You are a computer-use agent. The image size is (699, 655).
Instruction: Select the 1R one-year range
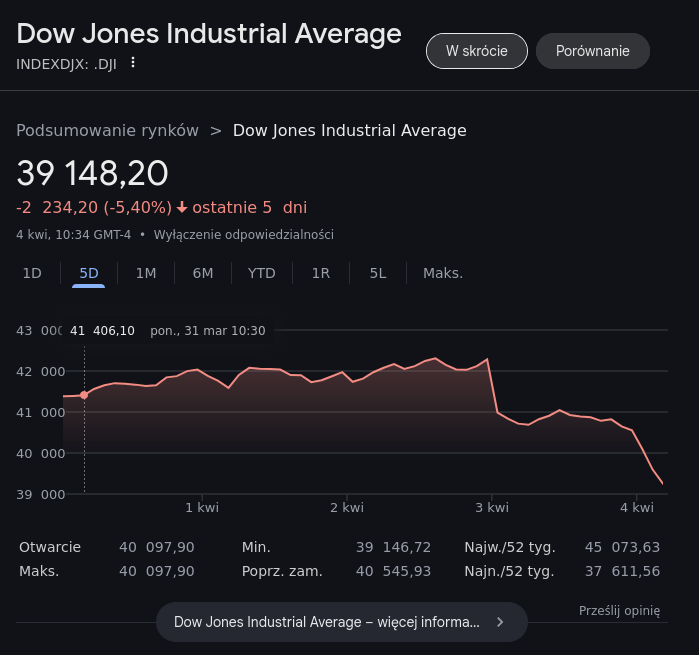[x=320, y=273]
